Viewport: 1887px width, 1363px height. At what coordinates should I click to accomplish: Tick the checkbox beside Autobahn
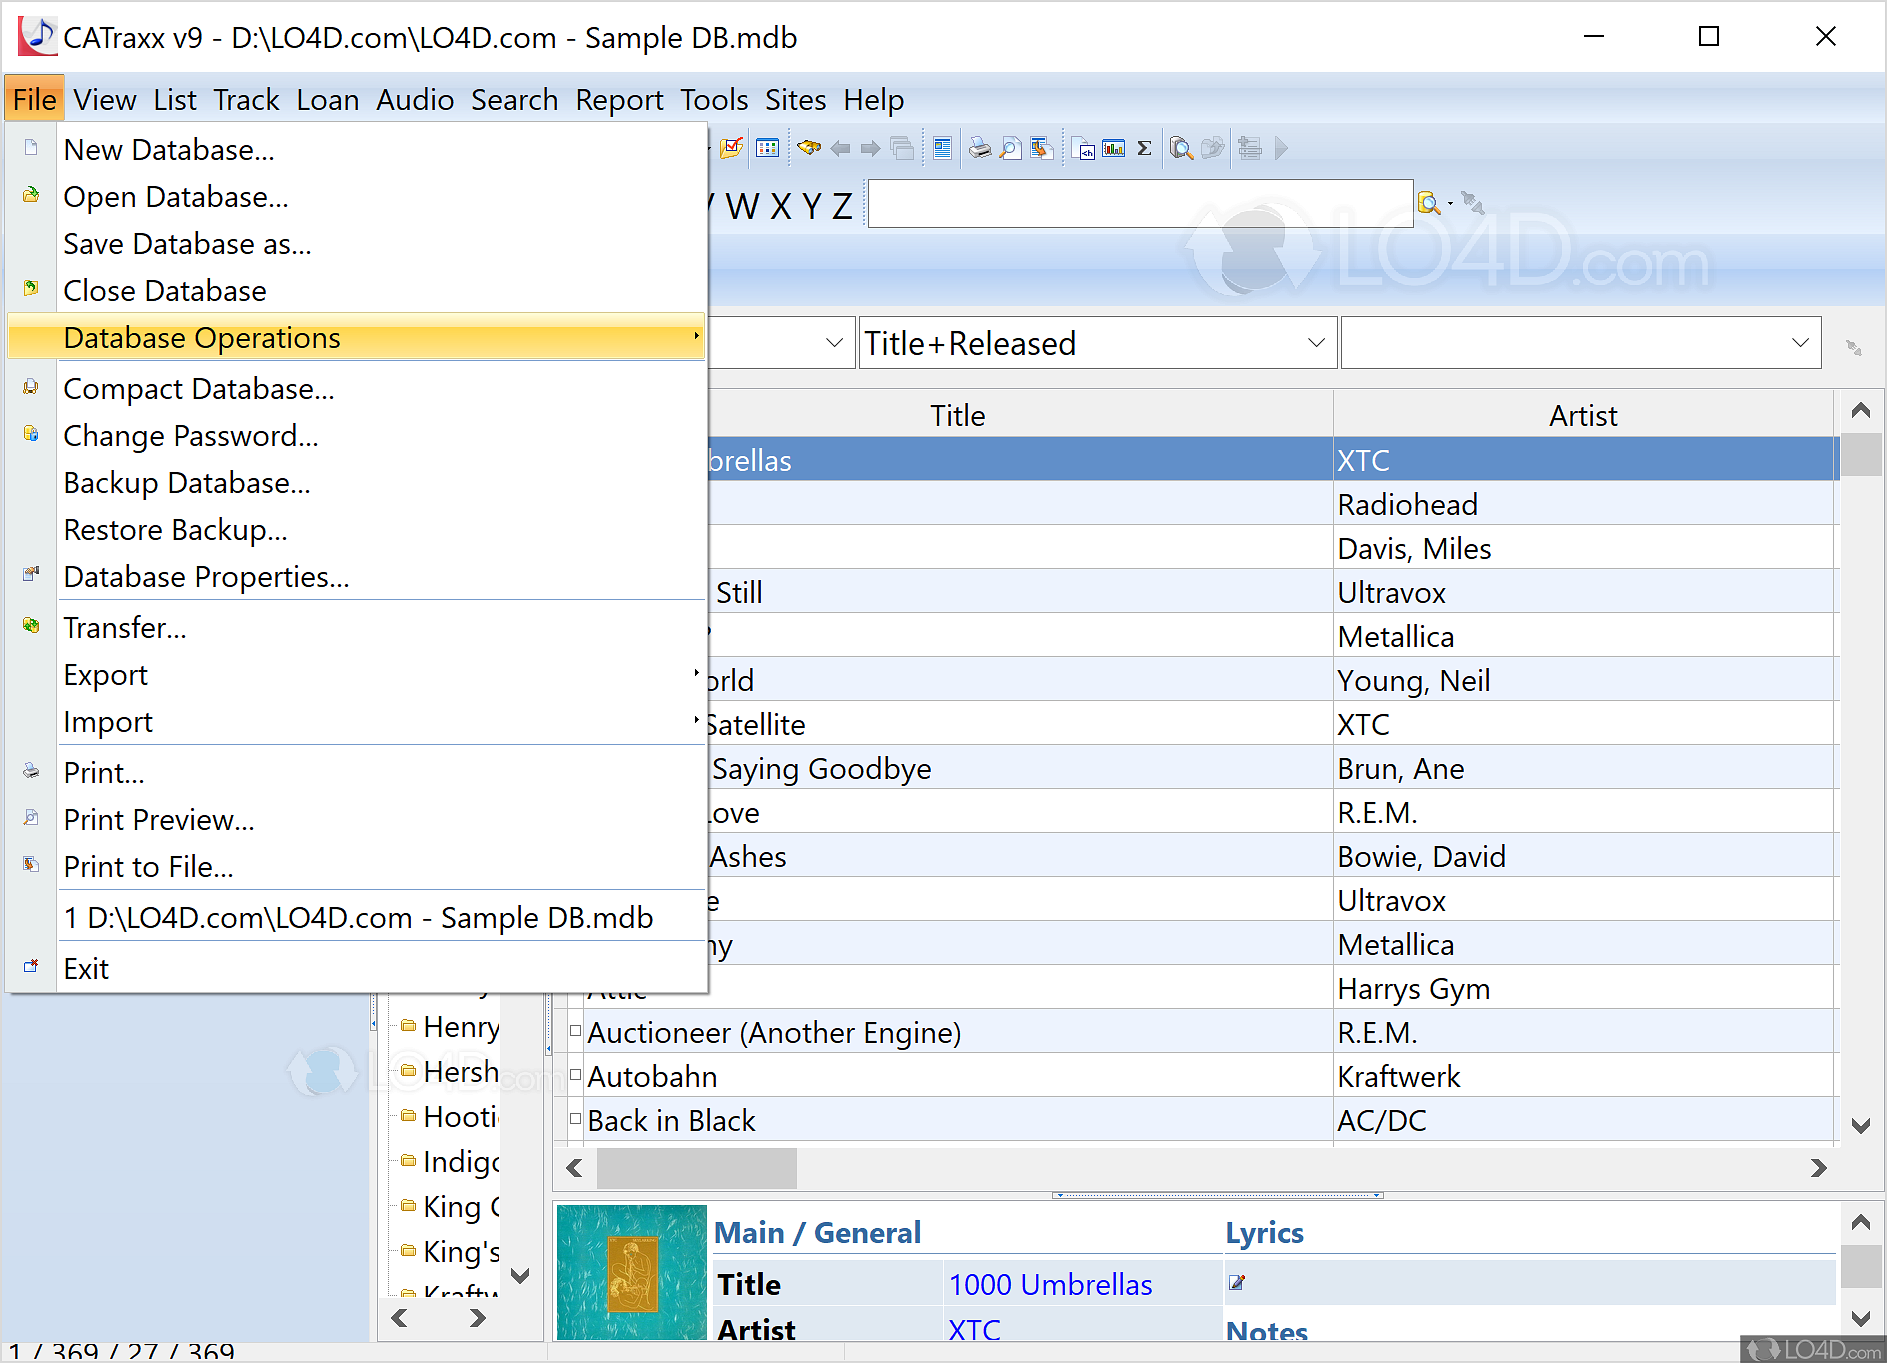tap(575, 1075)
